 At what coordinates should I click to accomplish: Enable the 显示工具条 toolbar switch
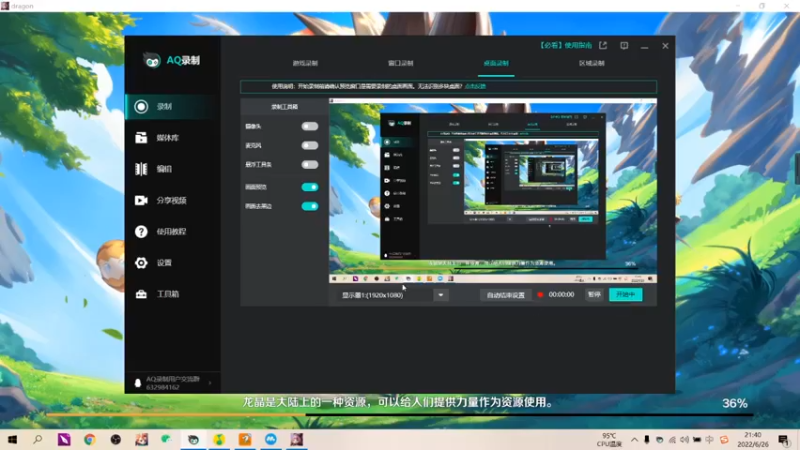pos(310,165)
